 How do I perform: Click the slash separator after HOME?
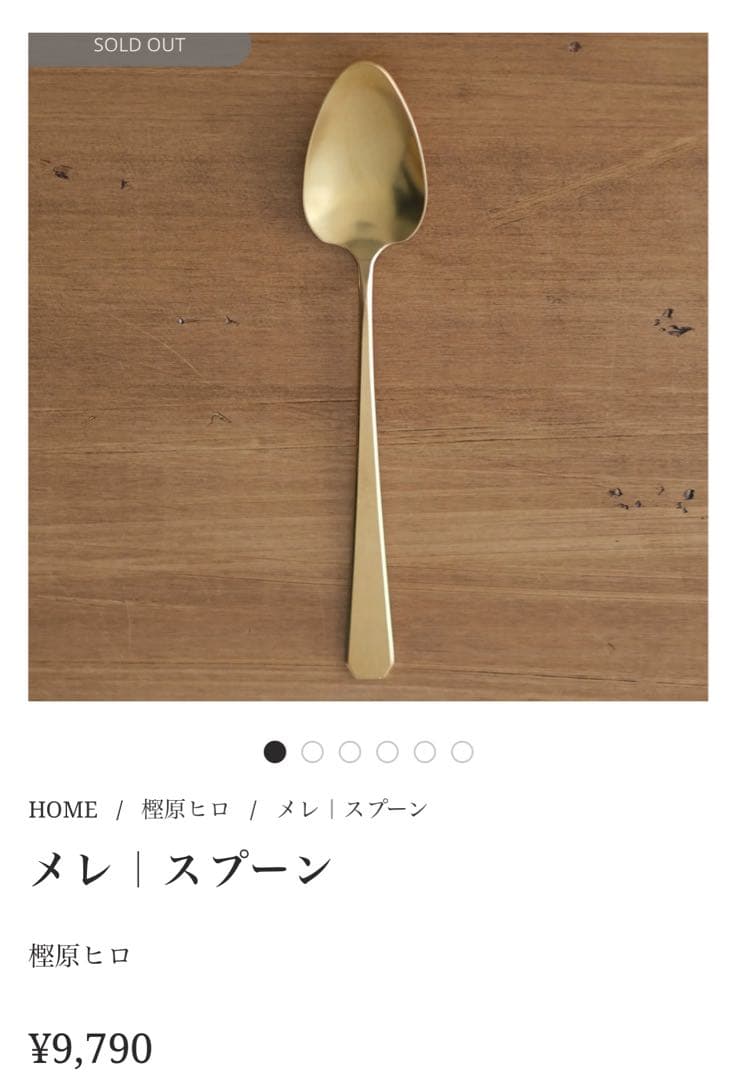[x=119, y=810]
